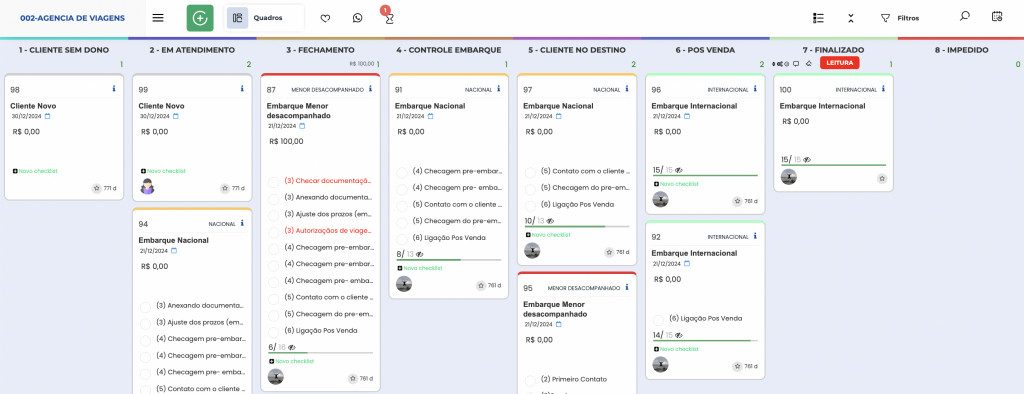Click the collapse columns arrows icon
Viewport: 1024px width, 394px height.
tap(851, 18)
